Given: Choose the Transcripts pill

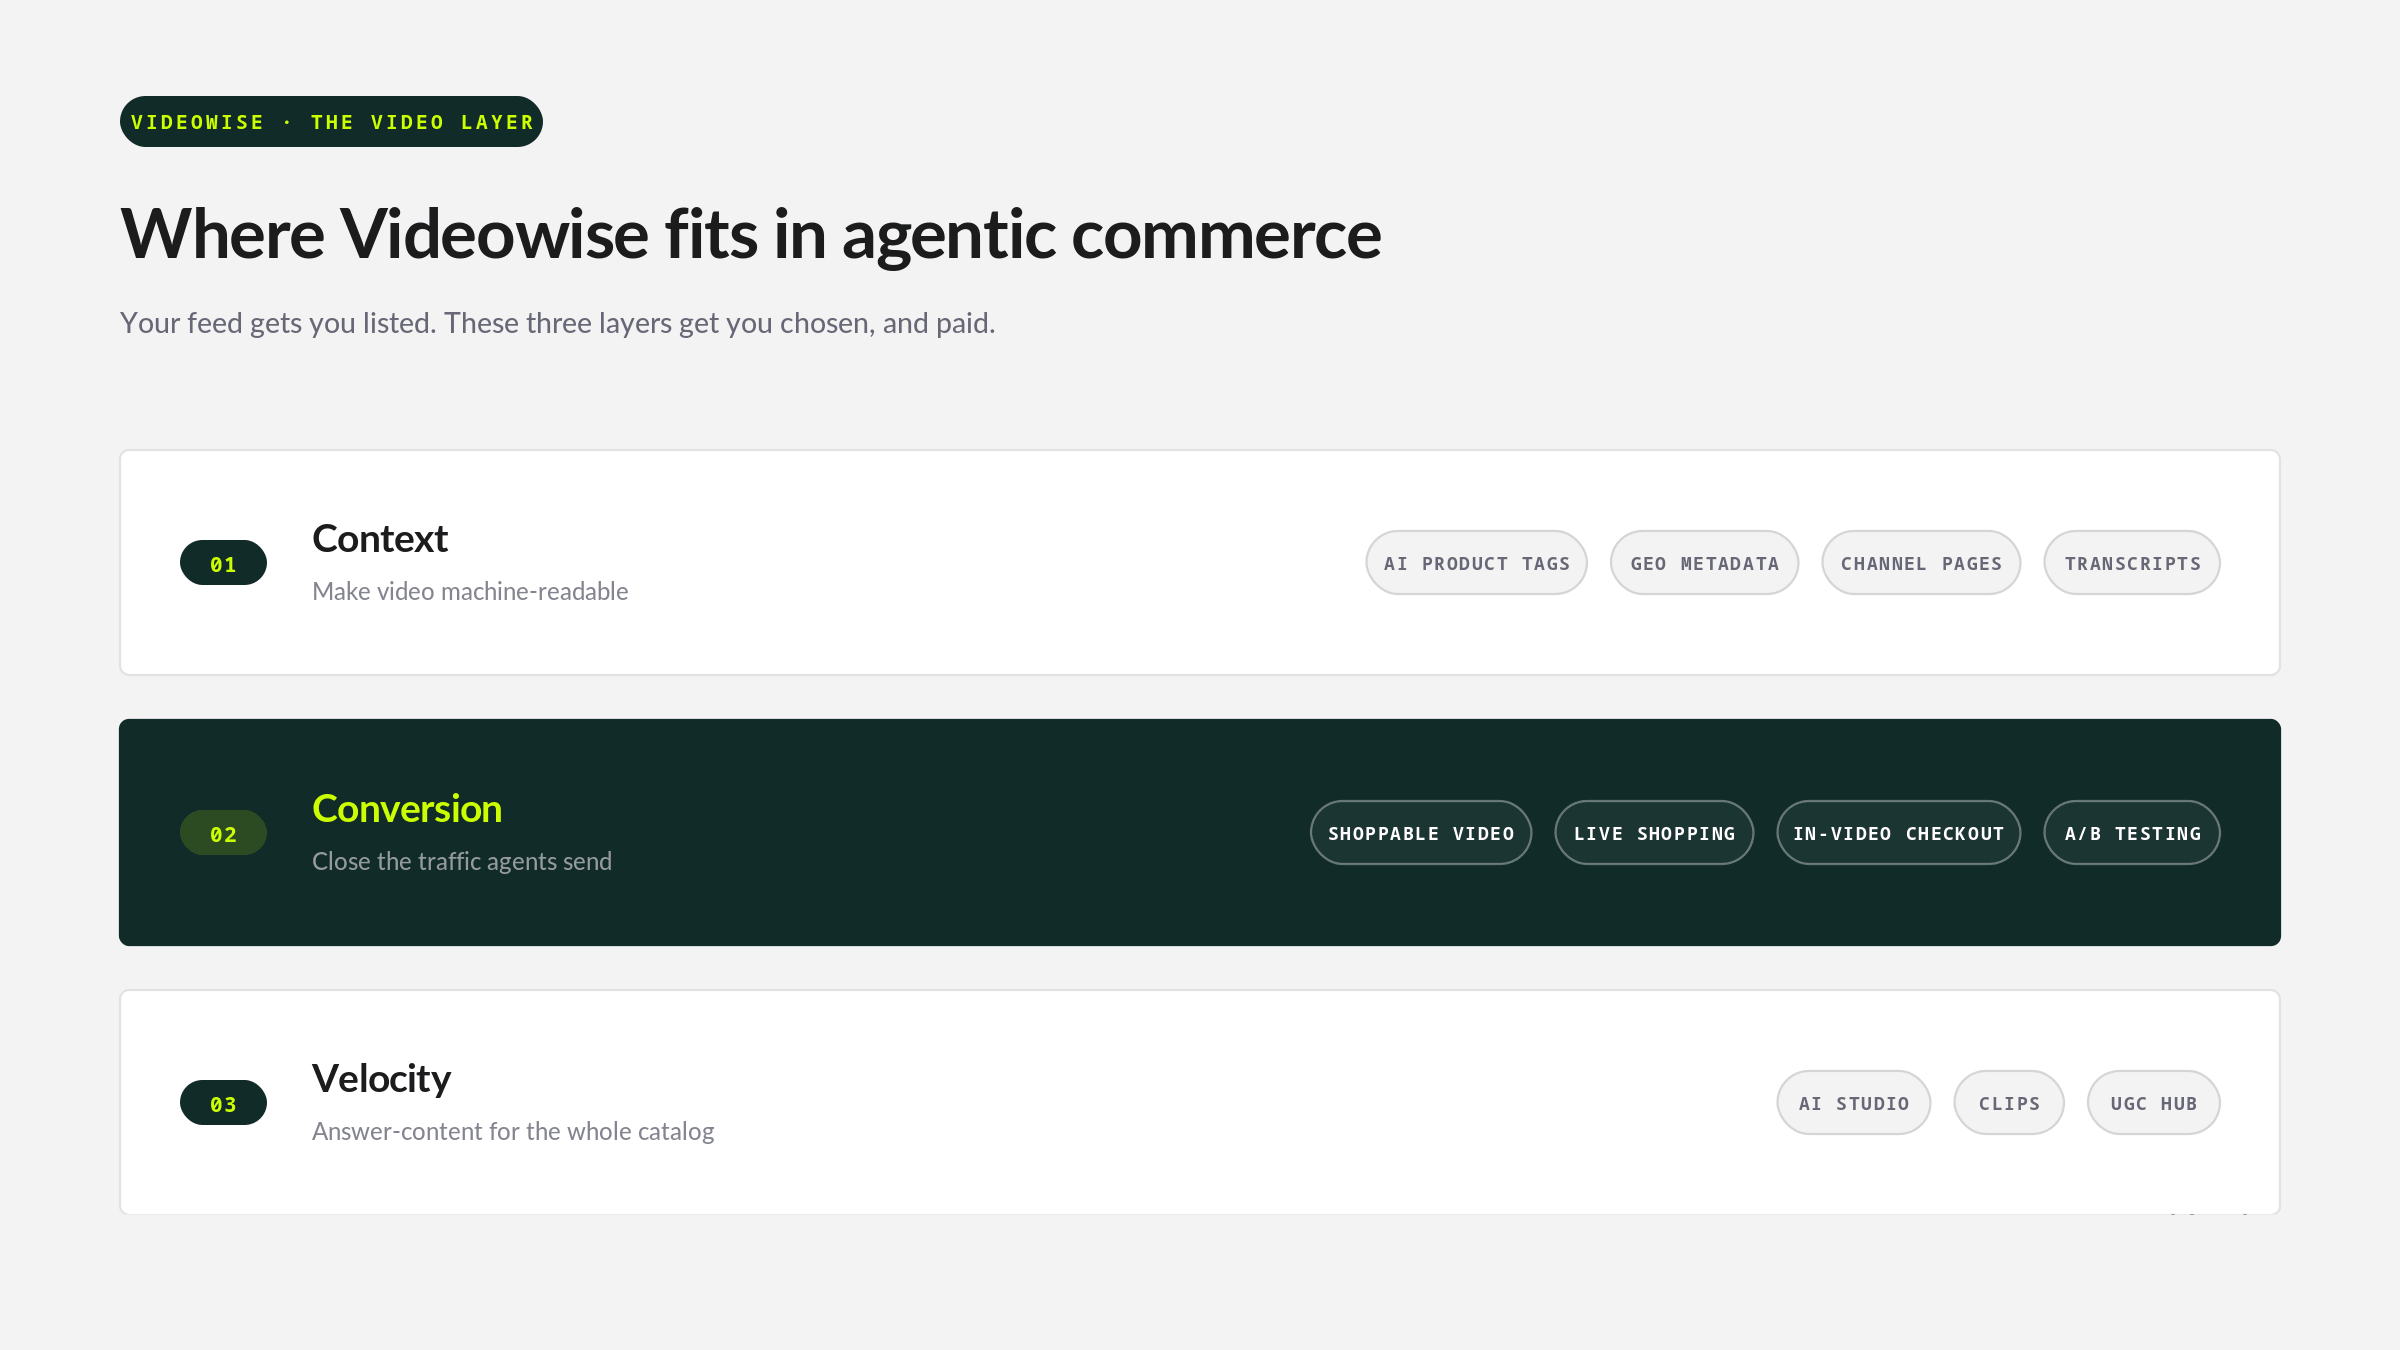Looking at the screenshot, I should 2132,563.
